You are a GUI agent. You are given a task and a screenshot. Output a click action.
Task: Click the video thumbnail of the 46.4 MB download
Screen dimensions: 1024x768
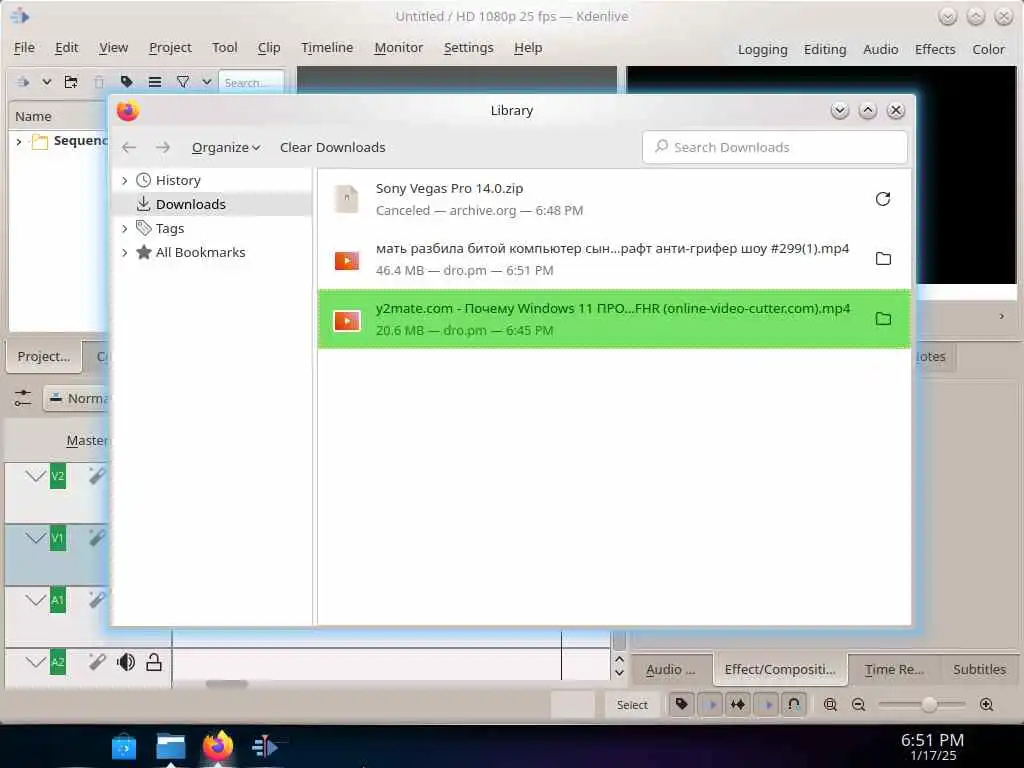tap(346, 261)
